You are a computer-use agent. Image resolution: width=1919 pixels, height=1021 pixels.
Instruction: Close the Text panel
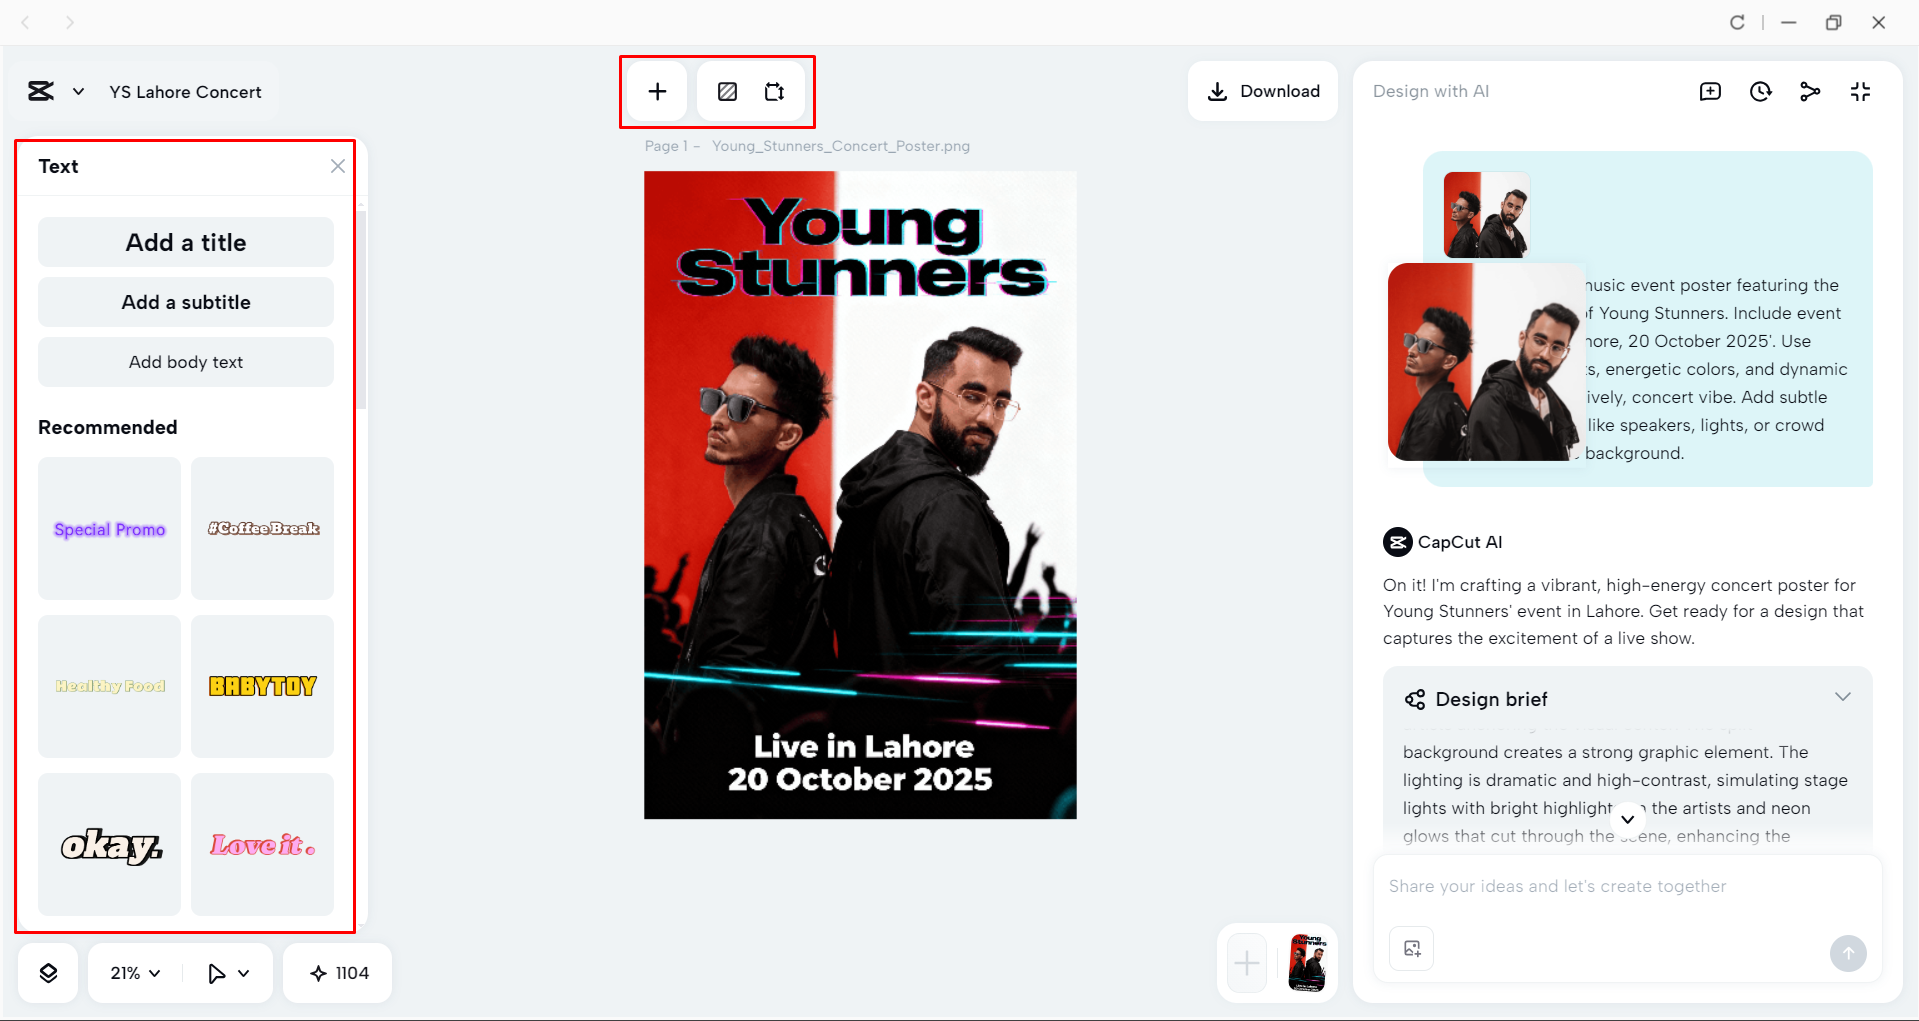337,166
